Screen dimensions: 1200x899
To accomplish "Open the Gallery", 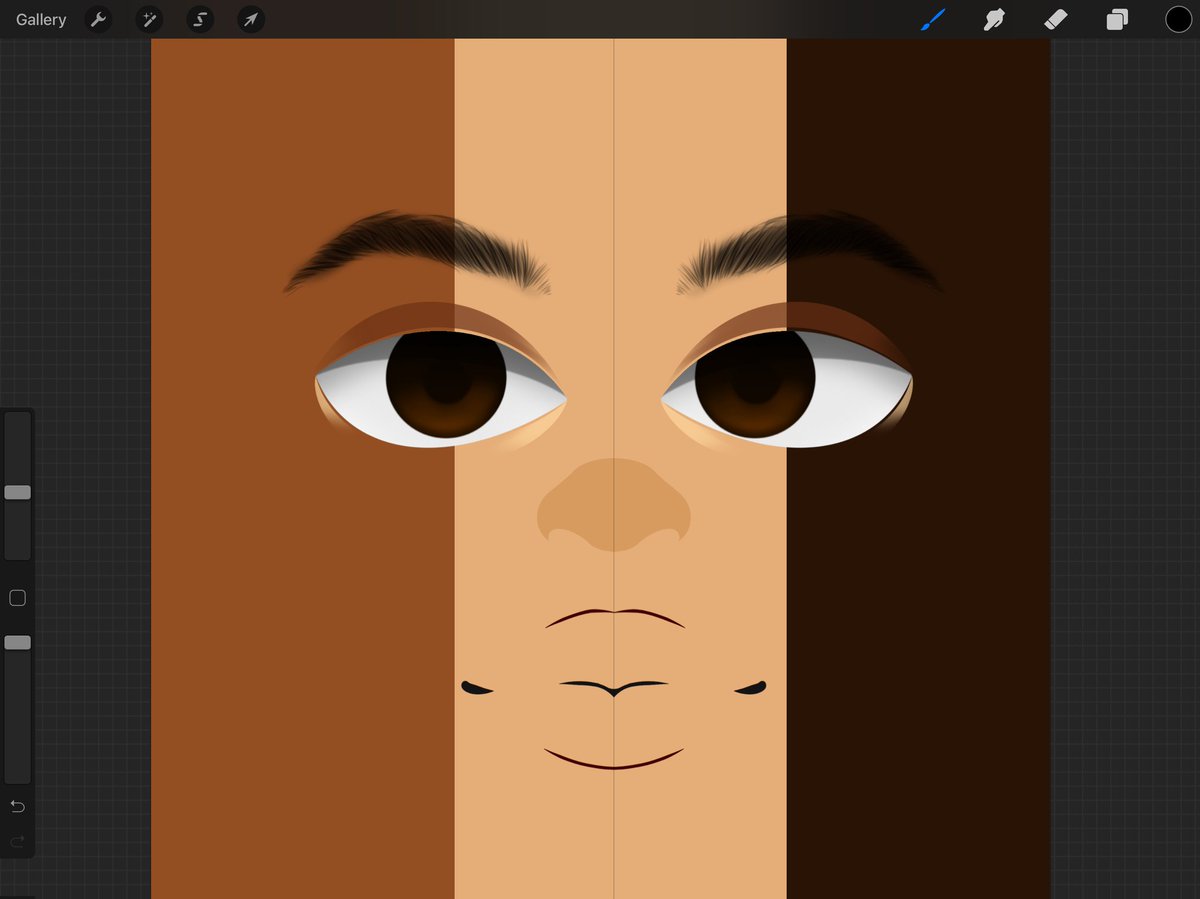I will pos(41,19).
